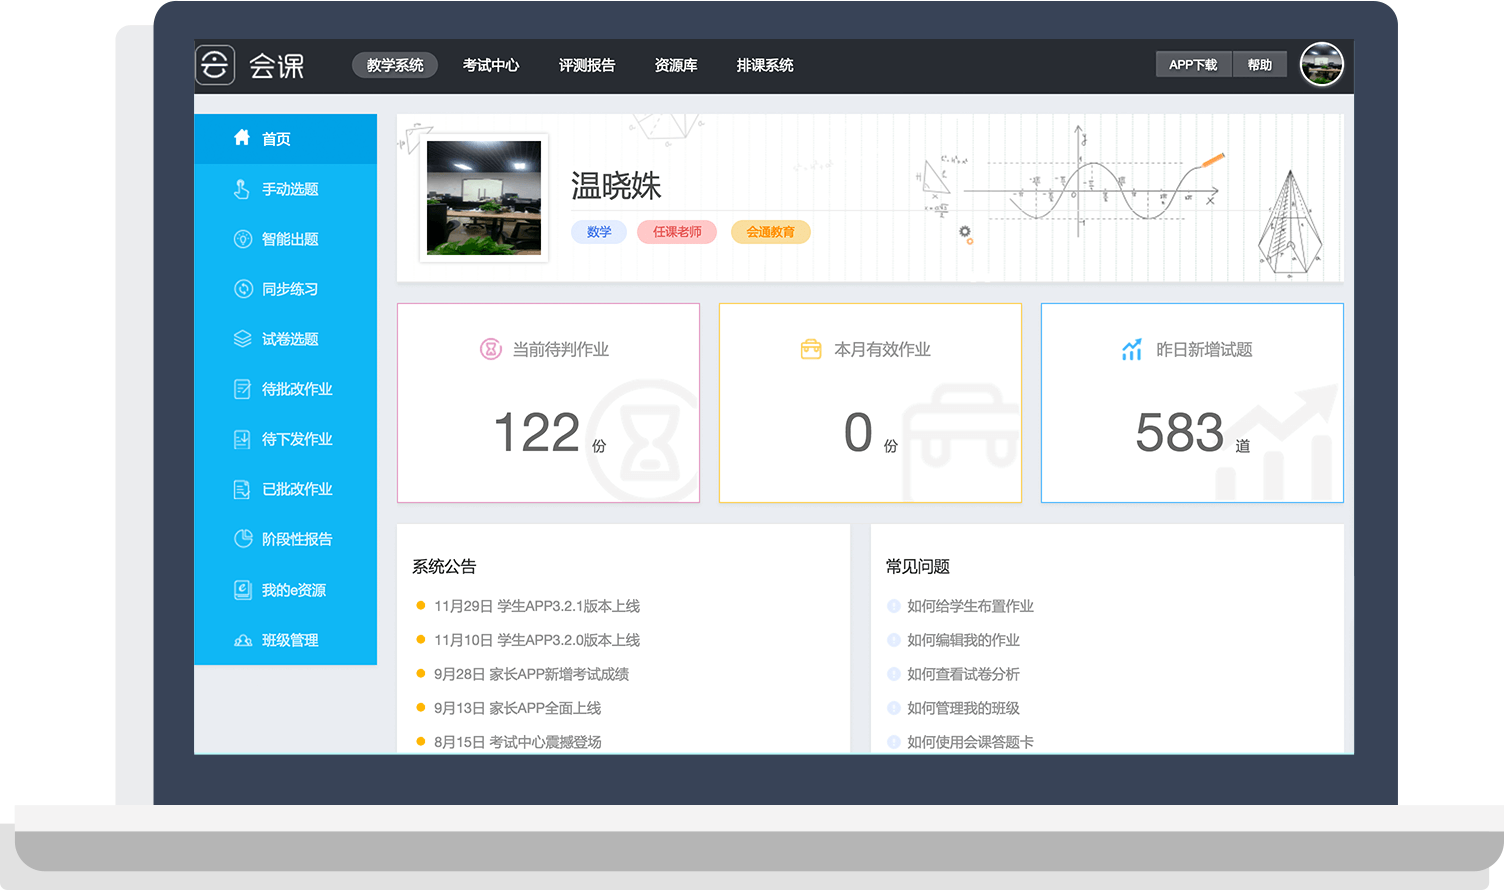Click the blue chart icon beside 昨日新增试题
The image size is (1504, 890).
point(1132,349)
